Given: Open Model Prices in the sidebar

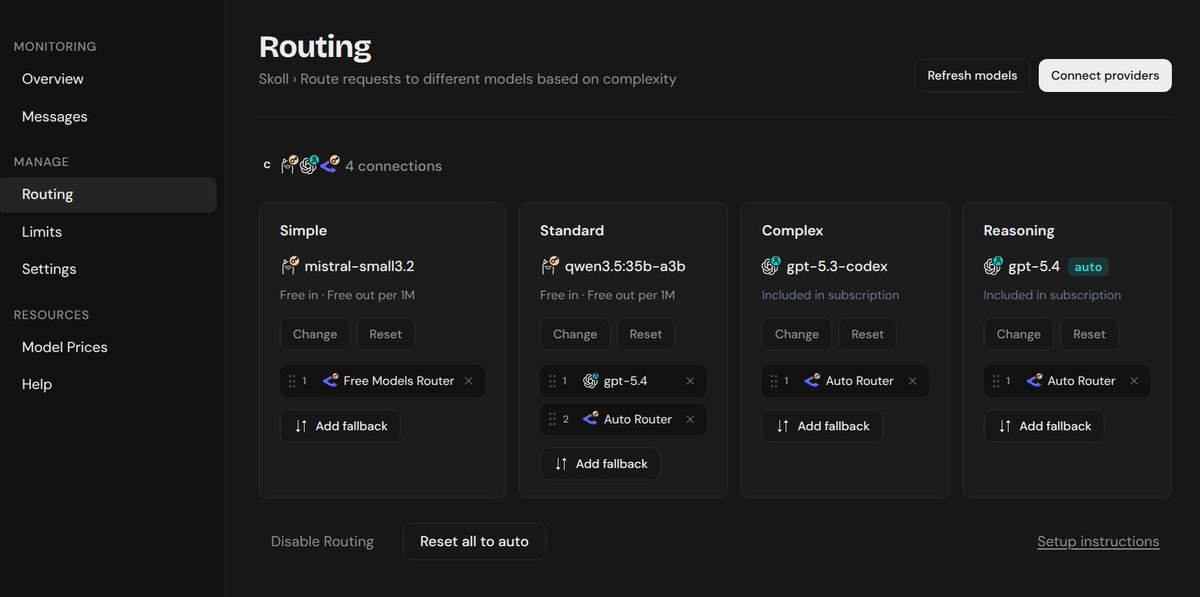Looking at the screenshot, I should tap(65, 347).
